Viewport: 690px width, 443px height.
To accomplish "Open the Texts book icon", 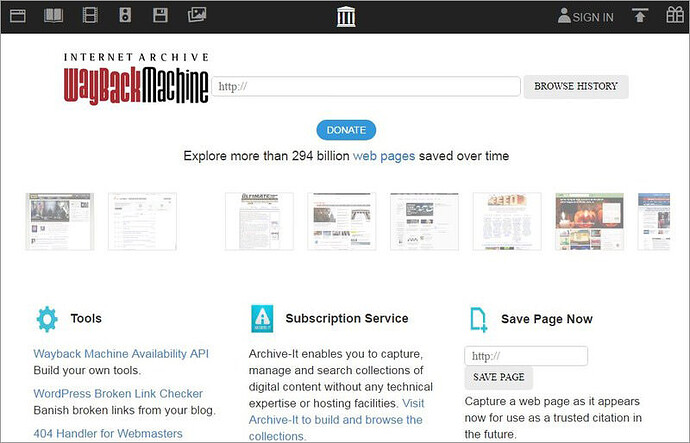I will 53,16.
